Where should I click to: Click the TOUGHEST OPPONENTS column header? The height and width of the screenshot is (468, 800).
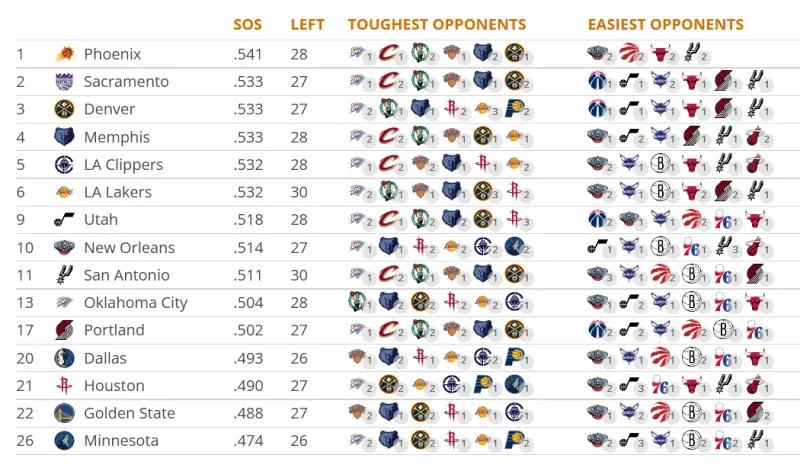point(437,24)
